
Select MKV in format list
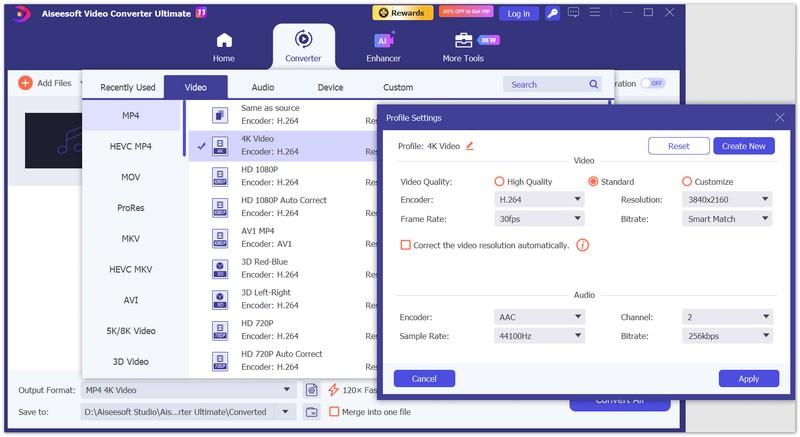pos(131,238)
